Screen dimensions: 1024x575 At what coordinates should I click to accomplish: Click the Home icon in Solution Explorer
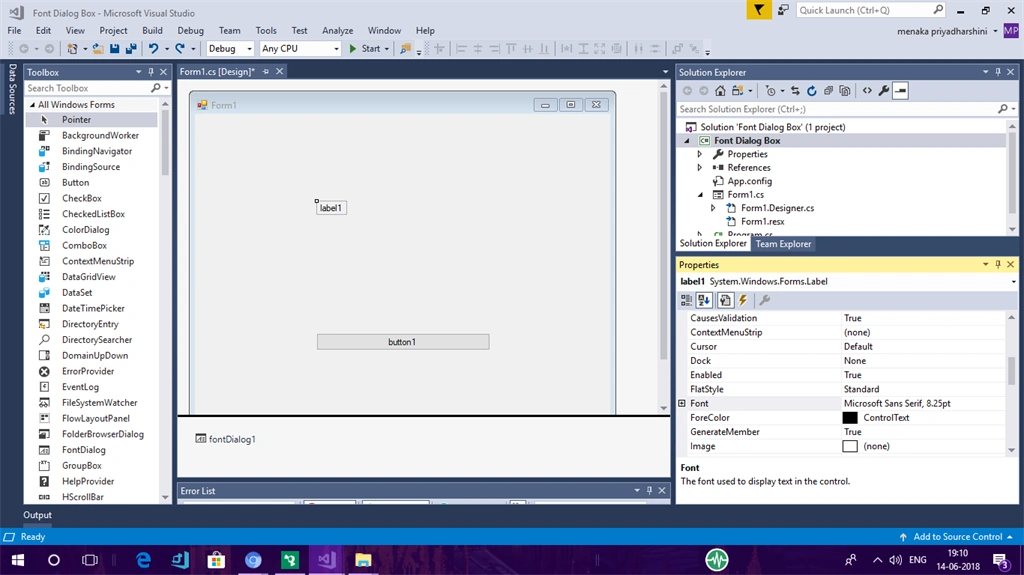(720, 91)
